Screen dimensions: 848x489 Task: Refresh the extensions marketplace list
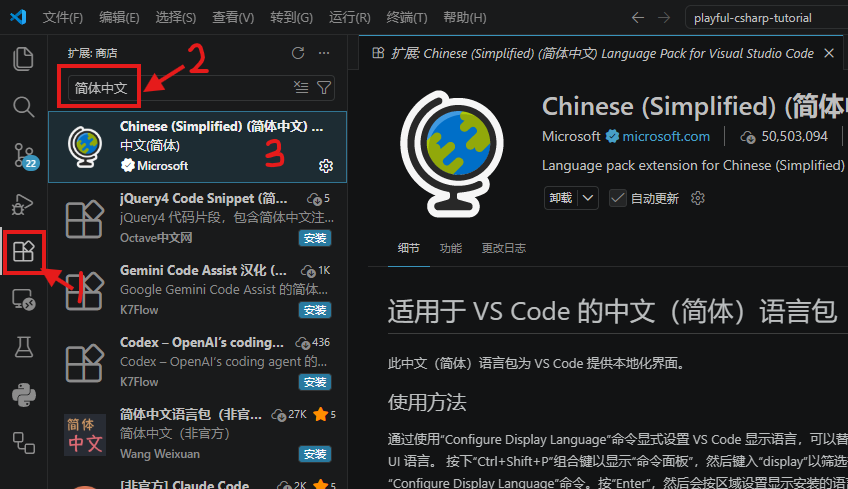298,53
